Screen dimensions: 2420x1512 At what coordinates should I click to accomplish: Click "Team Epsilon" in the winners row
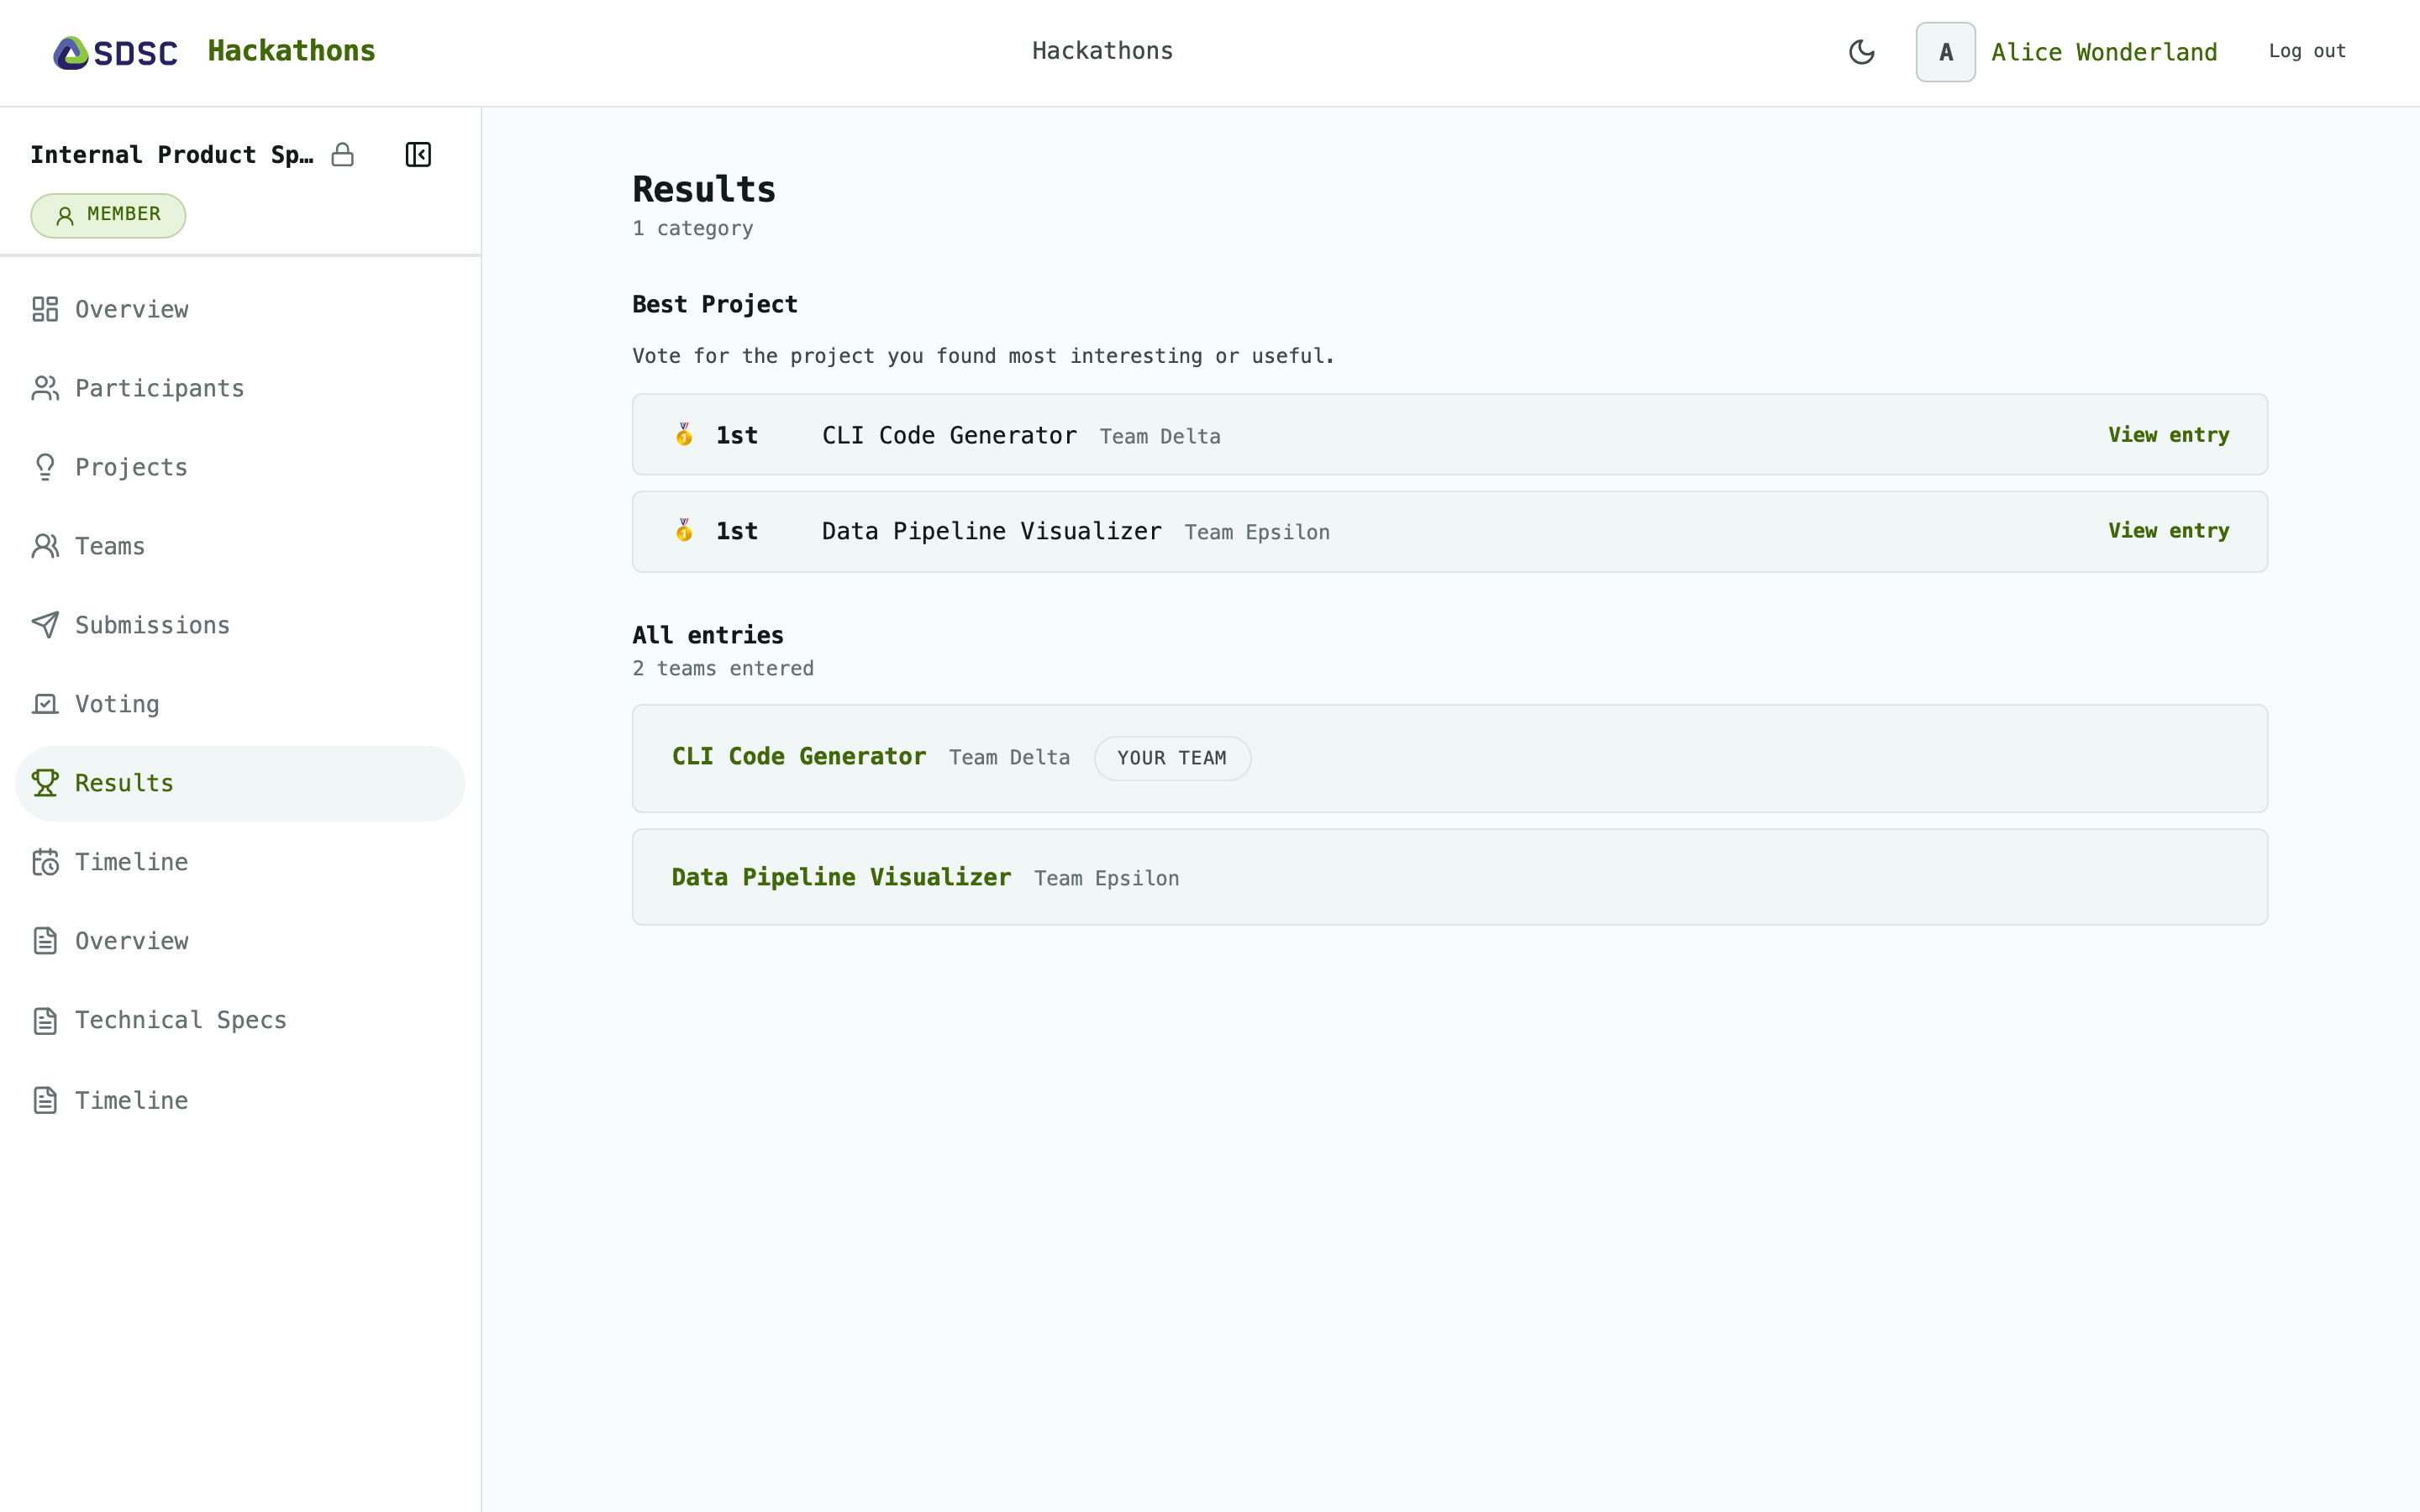click(1257, 533)
